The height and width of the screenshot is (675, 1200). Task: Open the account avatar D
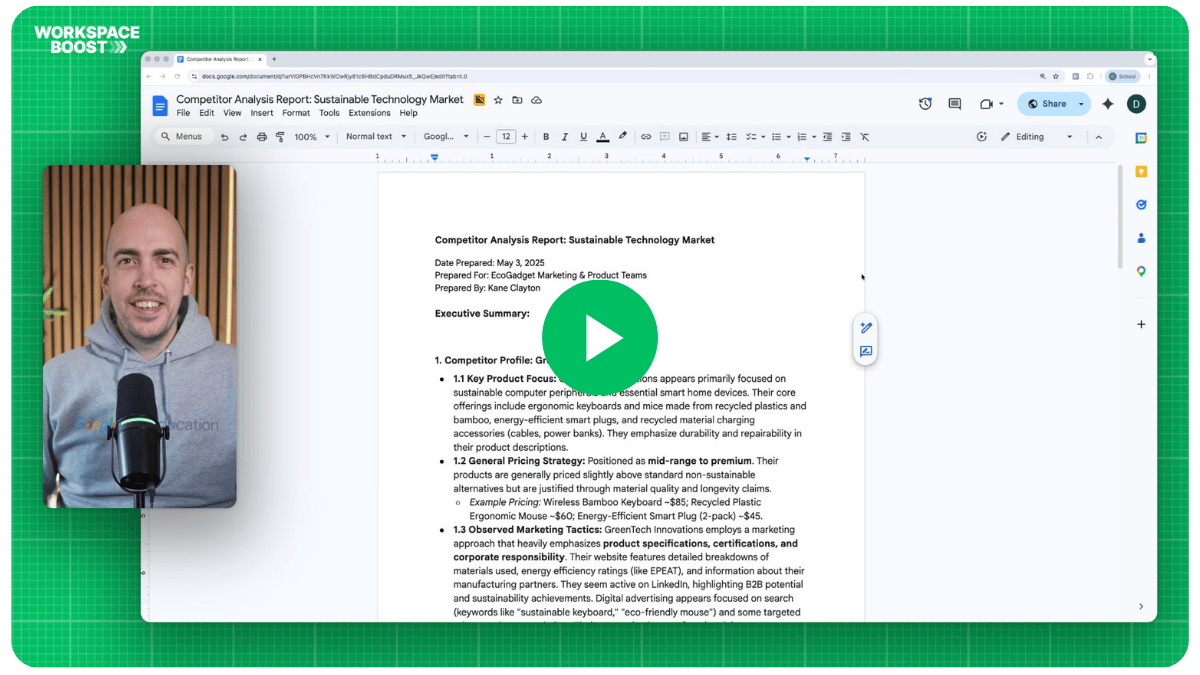(1136, 104)
